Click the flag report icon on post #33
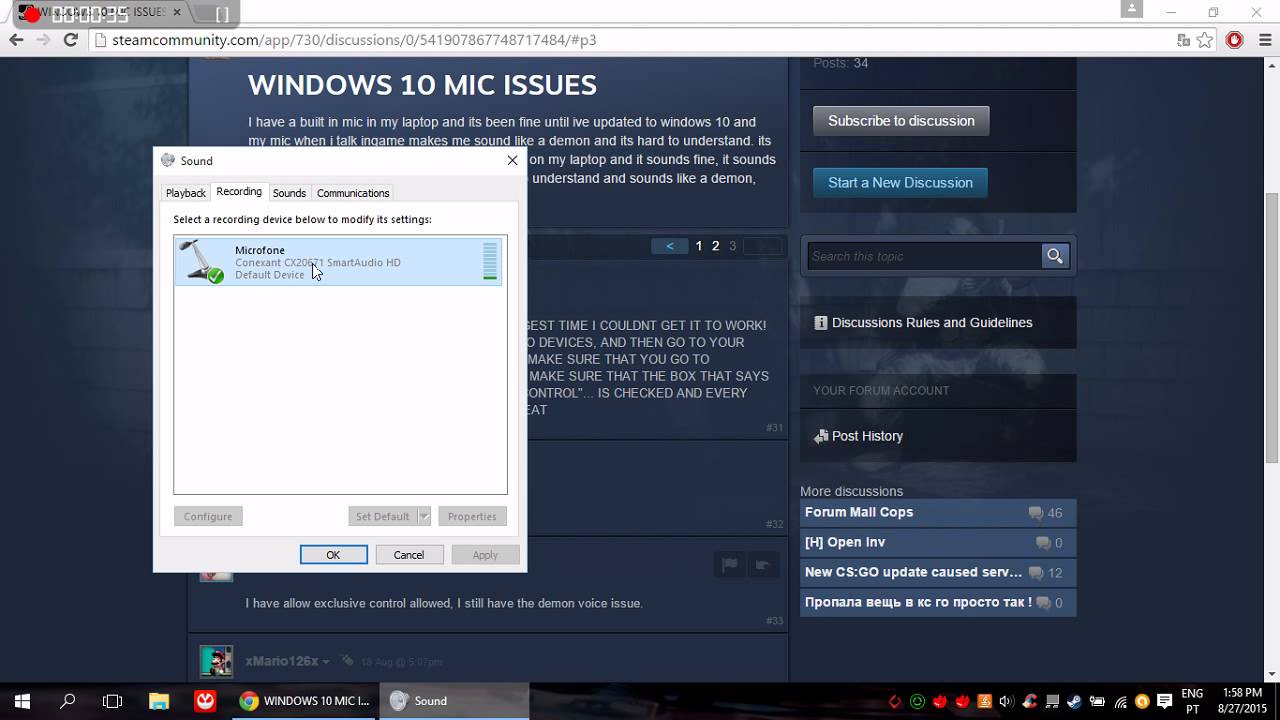 pos(730,565)
